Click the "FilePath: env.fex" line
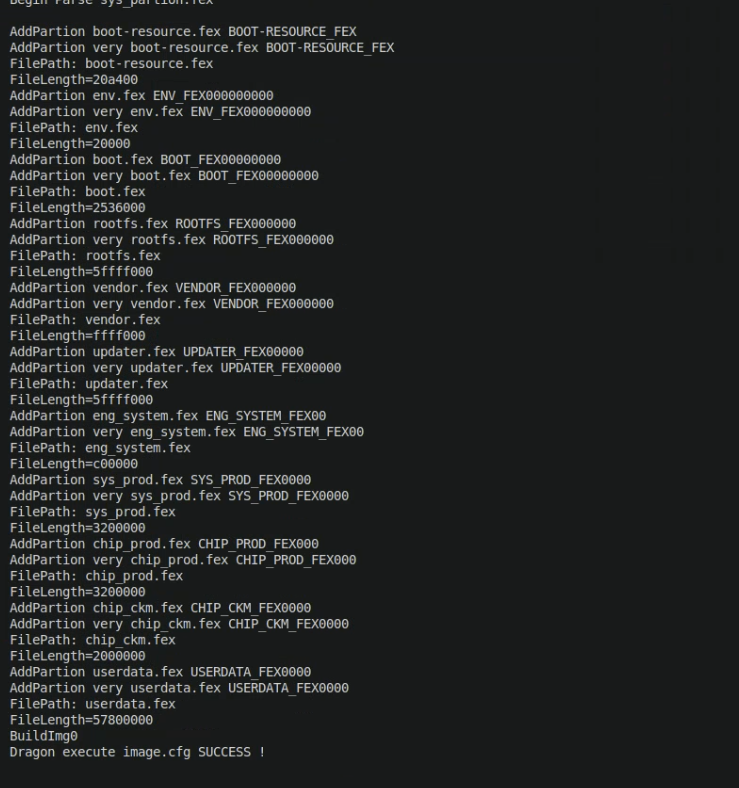The height and width of the screenshot is (788, 739). pyautogui.click(x=74, y=128)
